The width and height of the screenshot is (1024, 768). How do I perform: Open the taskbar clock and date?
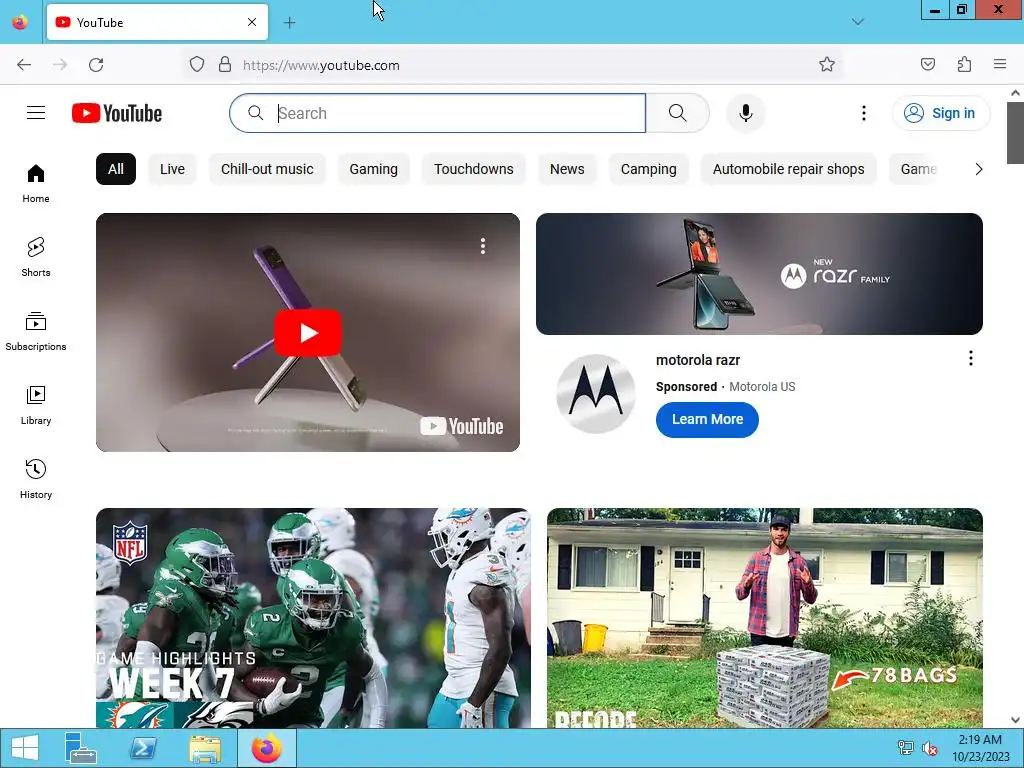click(x=980, y=748)
